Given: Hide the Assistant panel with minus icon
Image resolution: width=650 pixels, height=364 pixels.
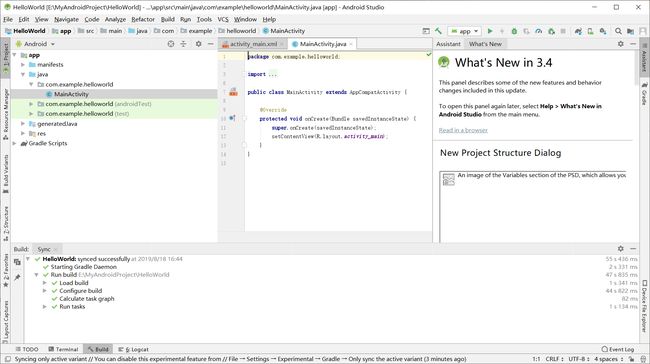Looking at the screenshot, I should pyautogui.click(x=633, y=44).
